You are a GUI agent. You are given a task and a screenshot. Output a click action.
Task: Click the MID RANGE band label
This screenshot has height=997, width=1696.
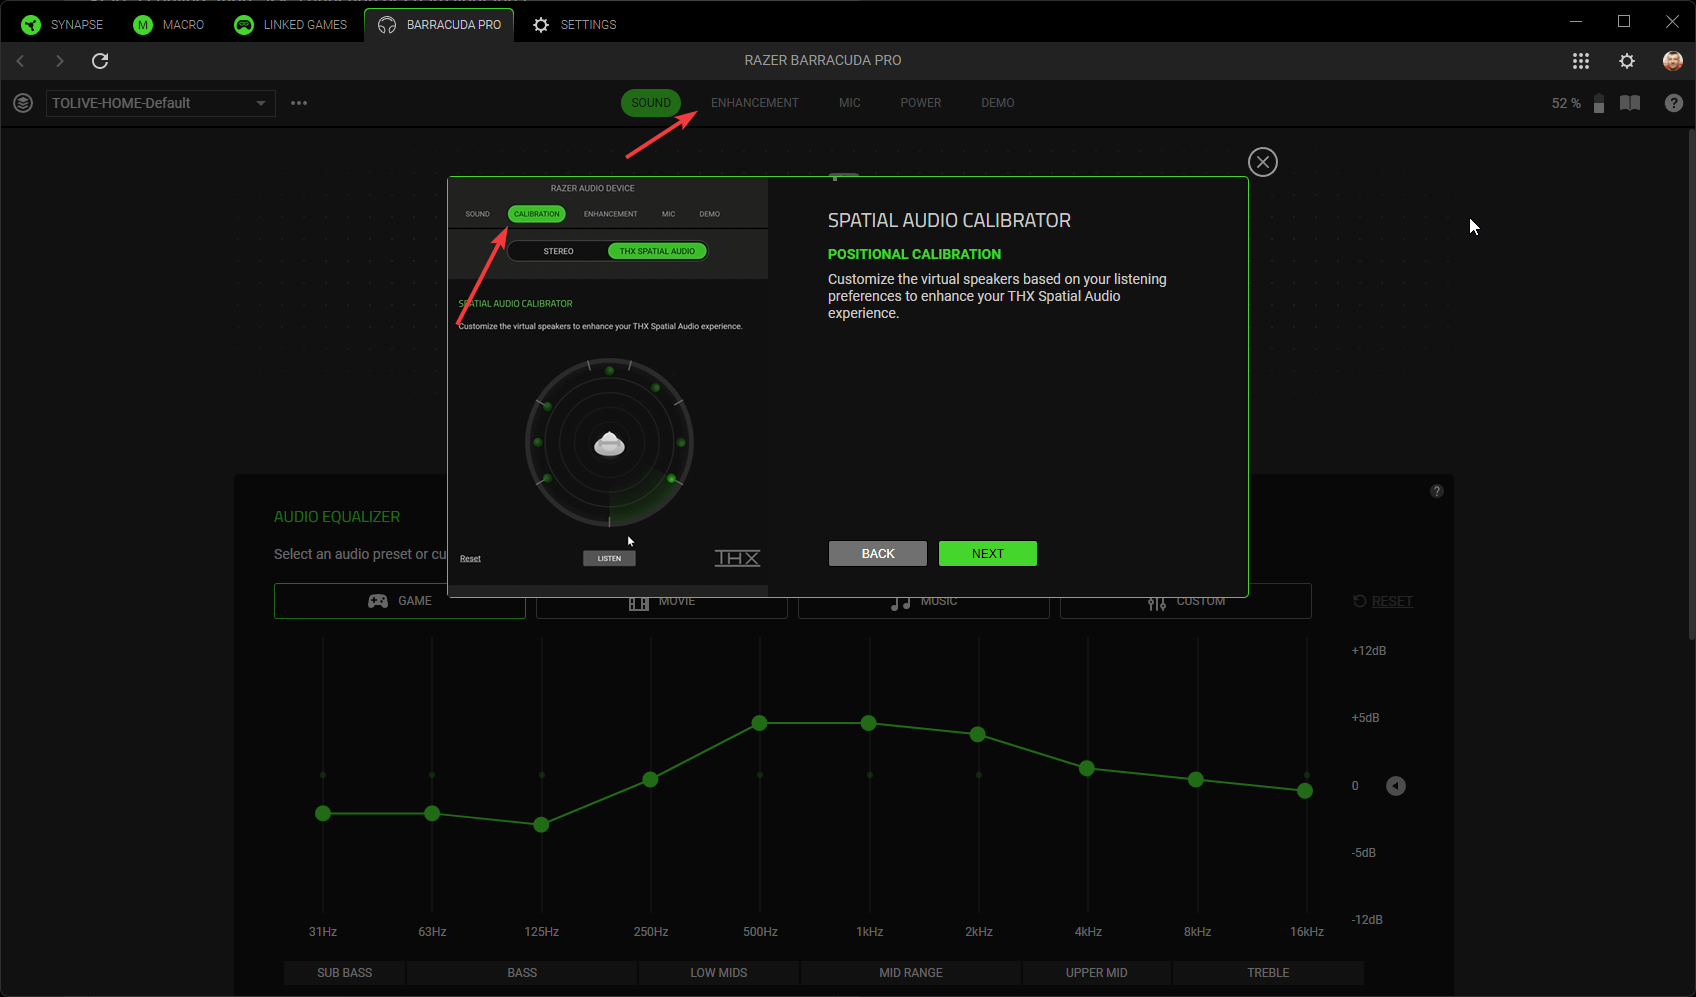(x=911, y=973)
